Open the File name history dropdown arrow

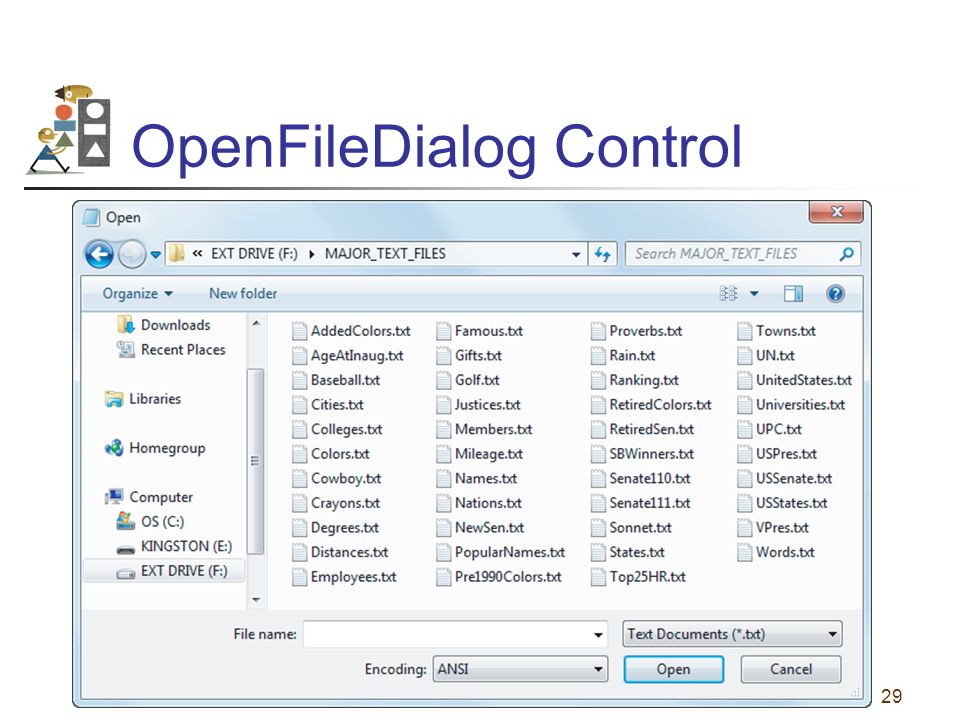point(598,635)
